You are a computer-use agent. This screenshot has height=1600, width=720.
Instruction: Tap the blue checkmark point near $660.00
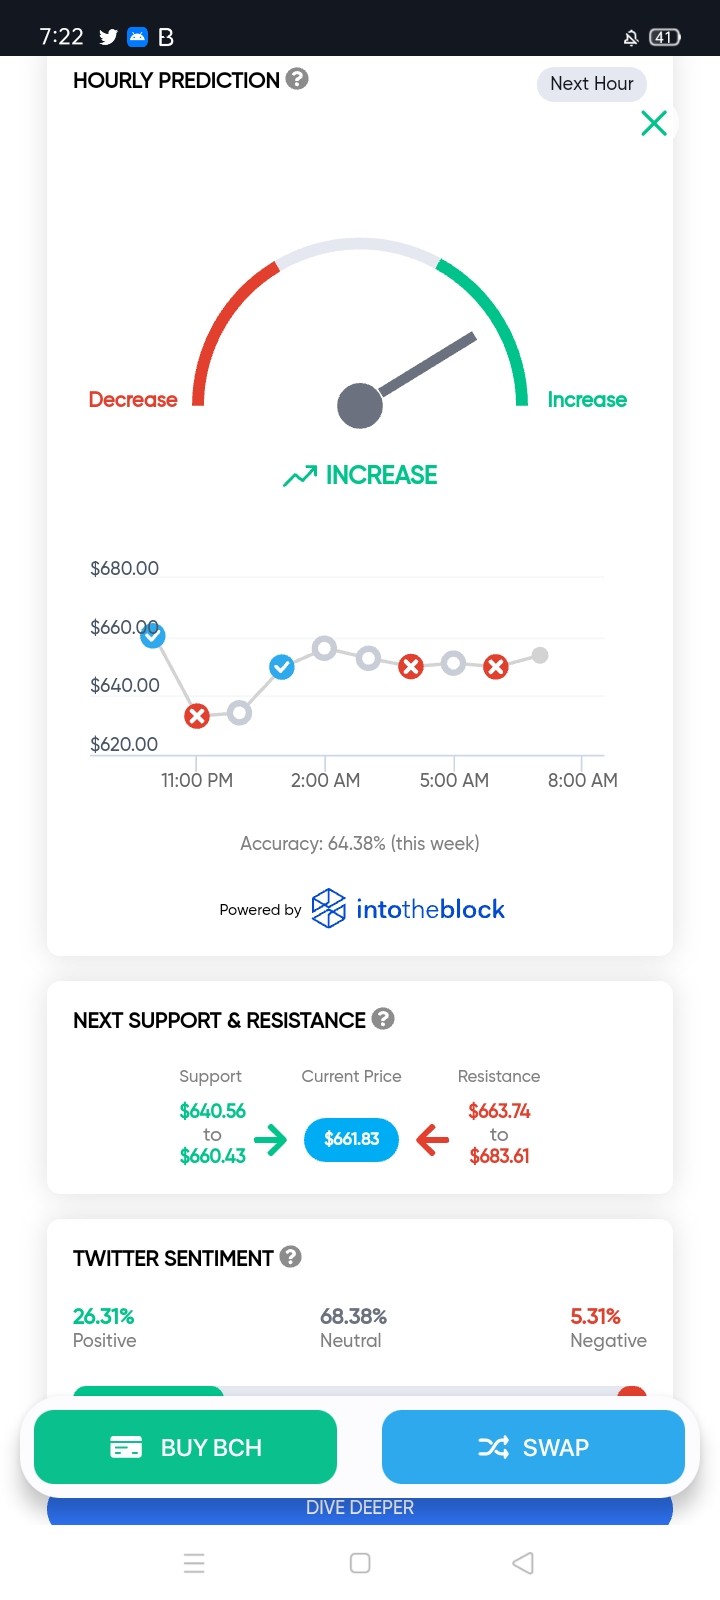click(x=153, y=636)
